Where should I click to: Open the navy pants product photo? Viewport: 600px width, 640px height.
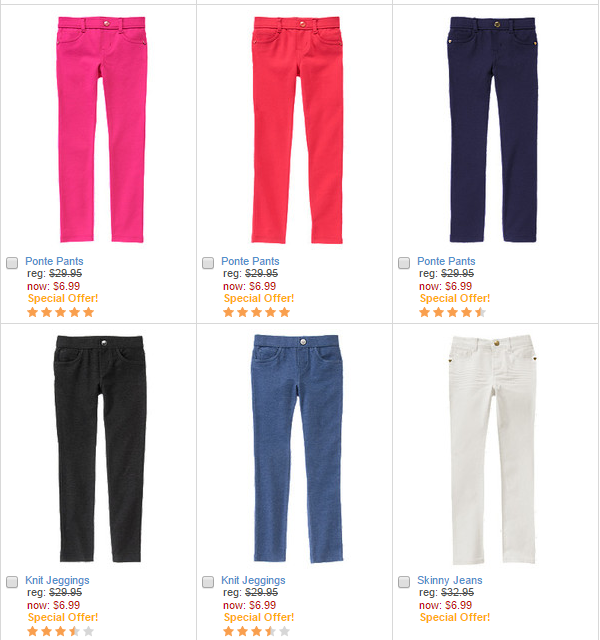click(493, 129)
